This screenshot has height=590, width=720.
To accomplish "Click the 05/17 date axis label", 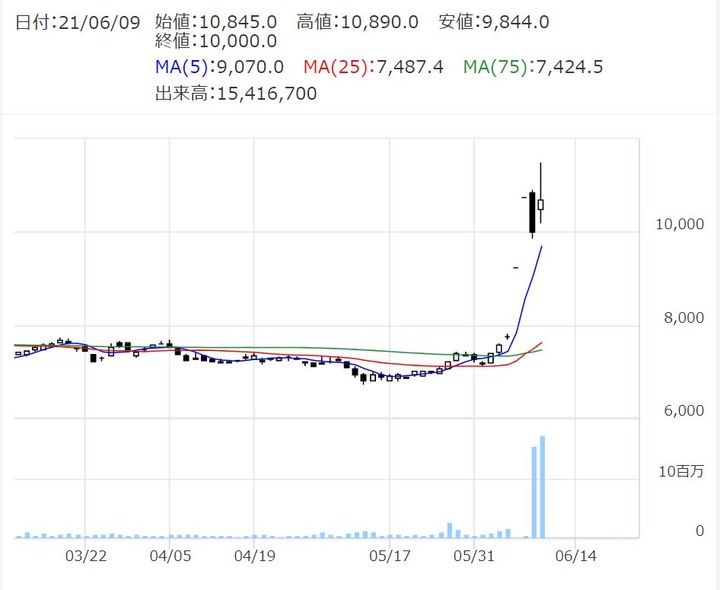I will click(x=390, y=556).
